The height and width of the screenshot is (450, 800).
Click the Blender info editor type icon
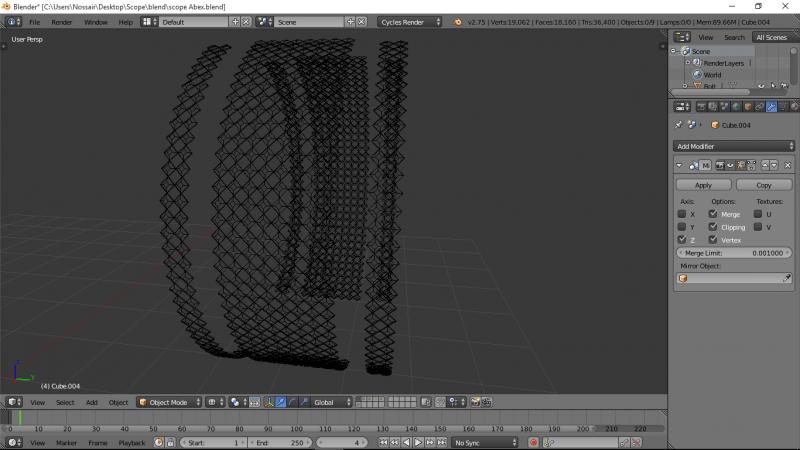tap(13, 21)
